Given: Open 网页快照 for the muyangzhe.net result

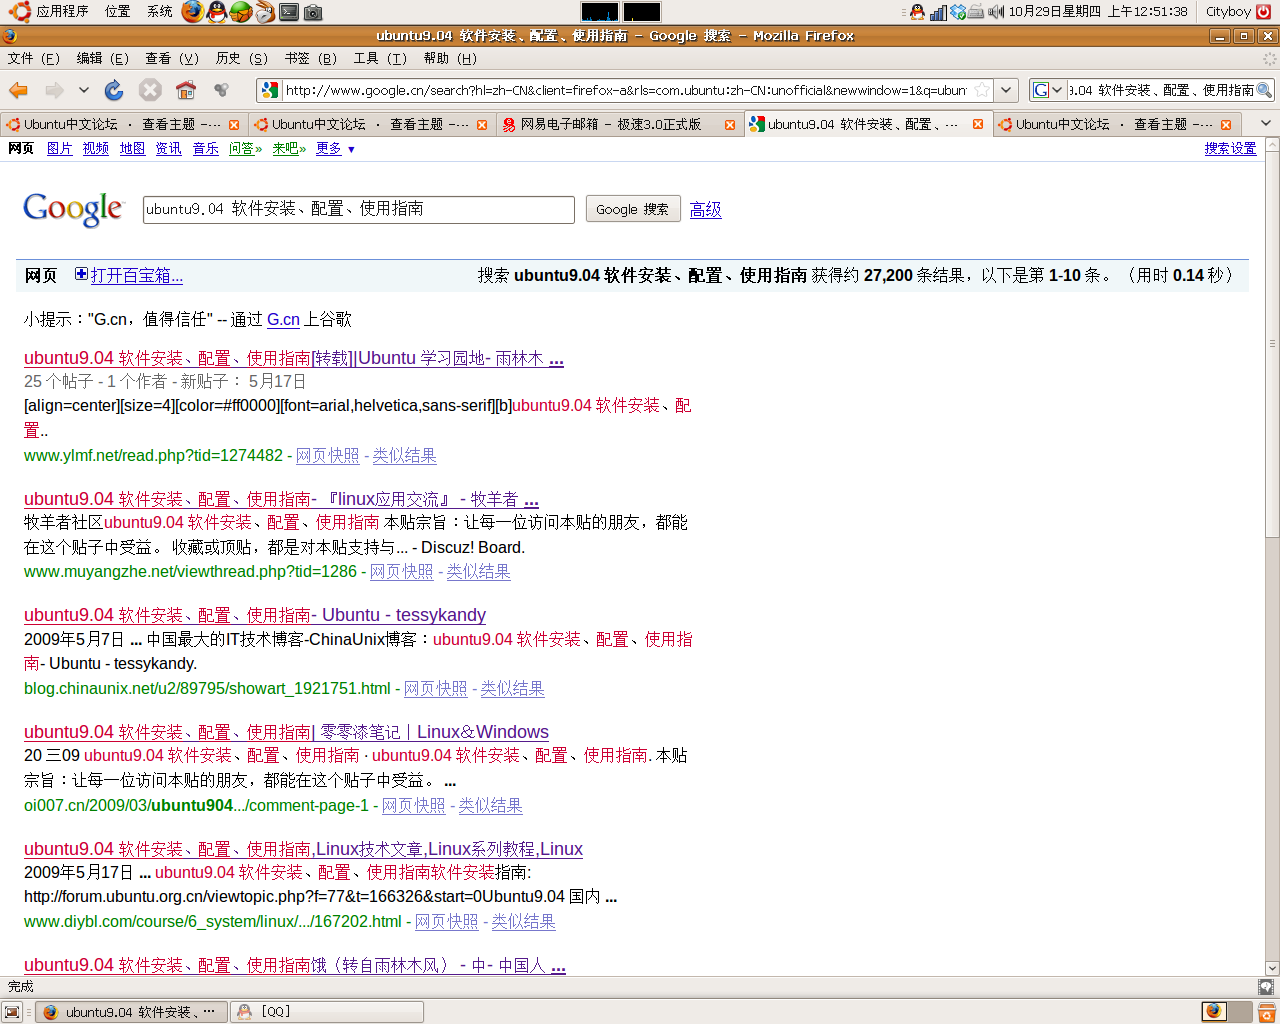Looking at the screenshot, I should coord(401,572).
